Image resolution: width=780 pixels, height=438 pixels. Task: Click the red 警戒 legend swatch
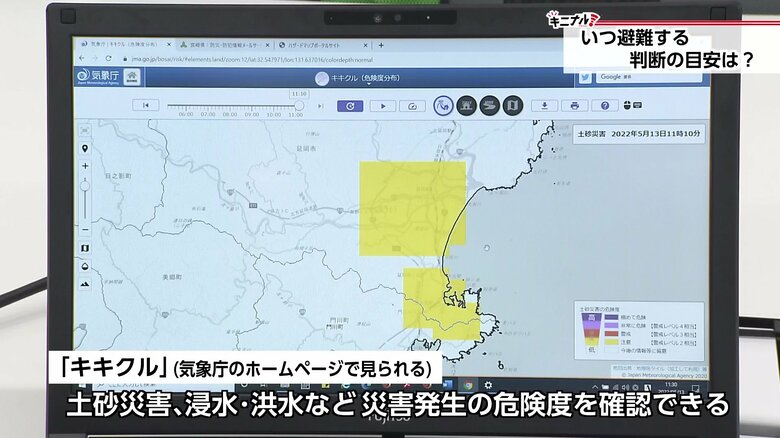[x=611, y=334]
